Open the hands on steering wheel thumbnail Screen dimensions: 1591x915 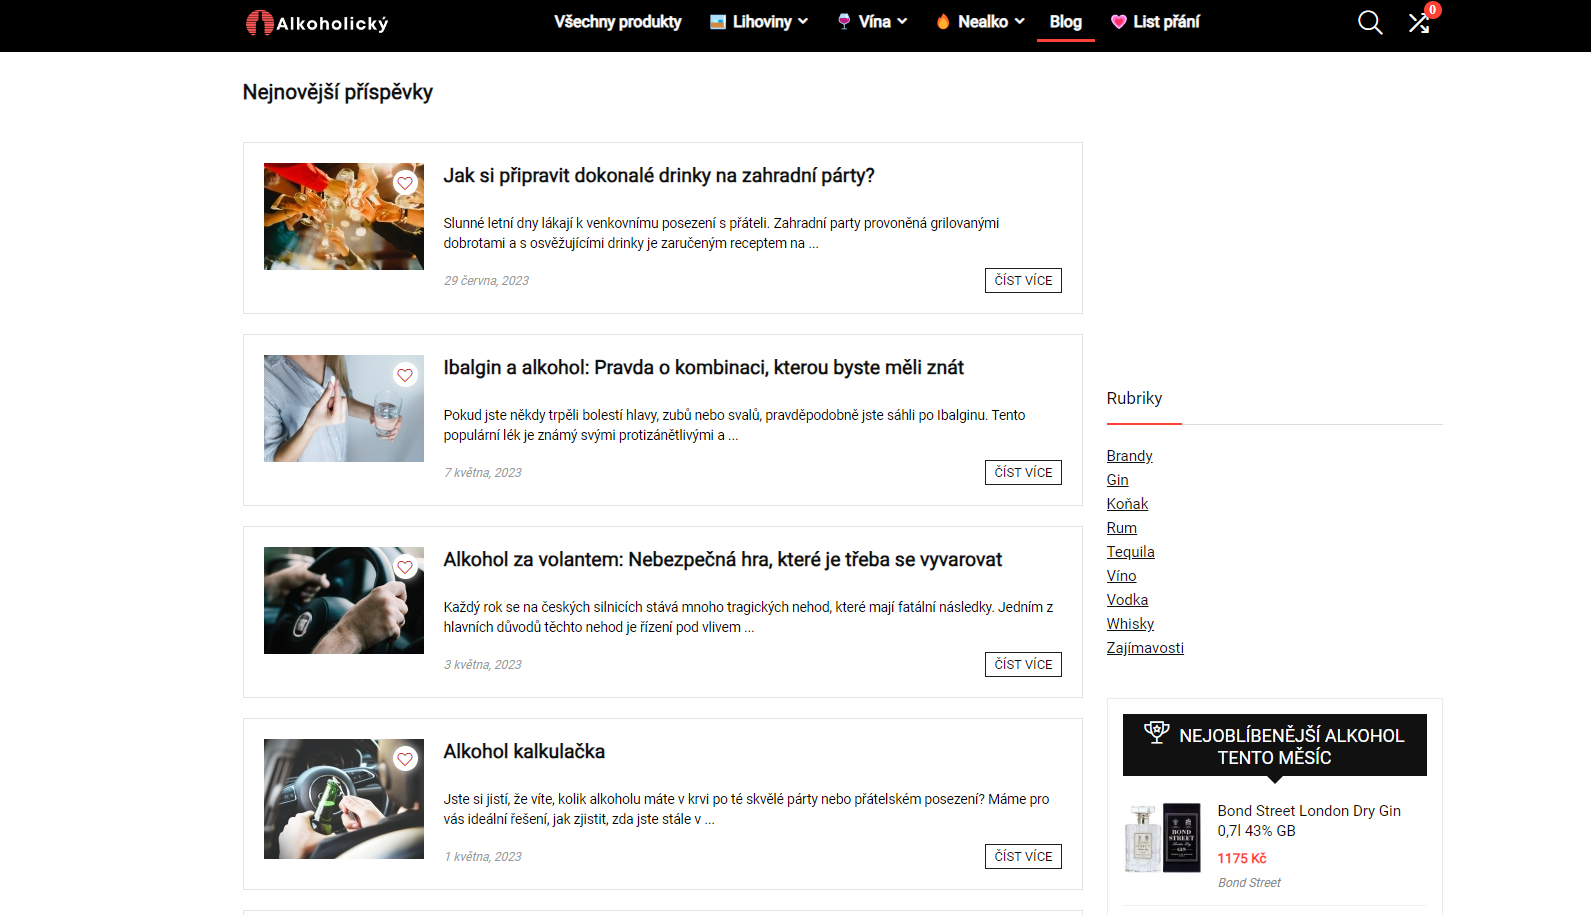pyautogui.click(x=344, y=600)
